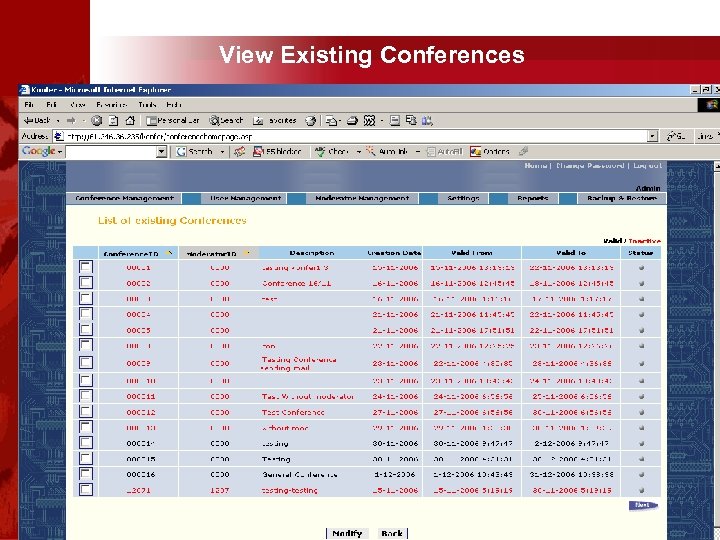The height and width of the screenshot is (540, 720).
Task: Open the Conference Management tab
Action: point(124,198)
